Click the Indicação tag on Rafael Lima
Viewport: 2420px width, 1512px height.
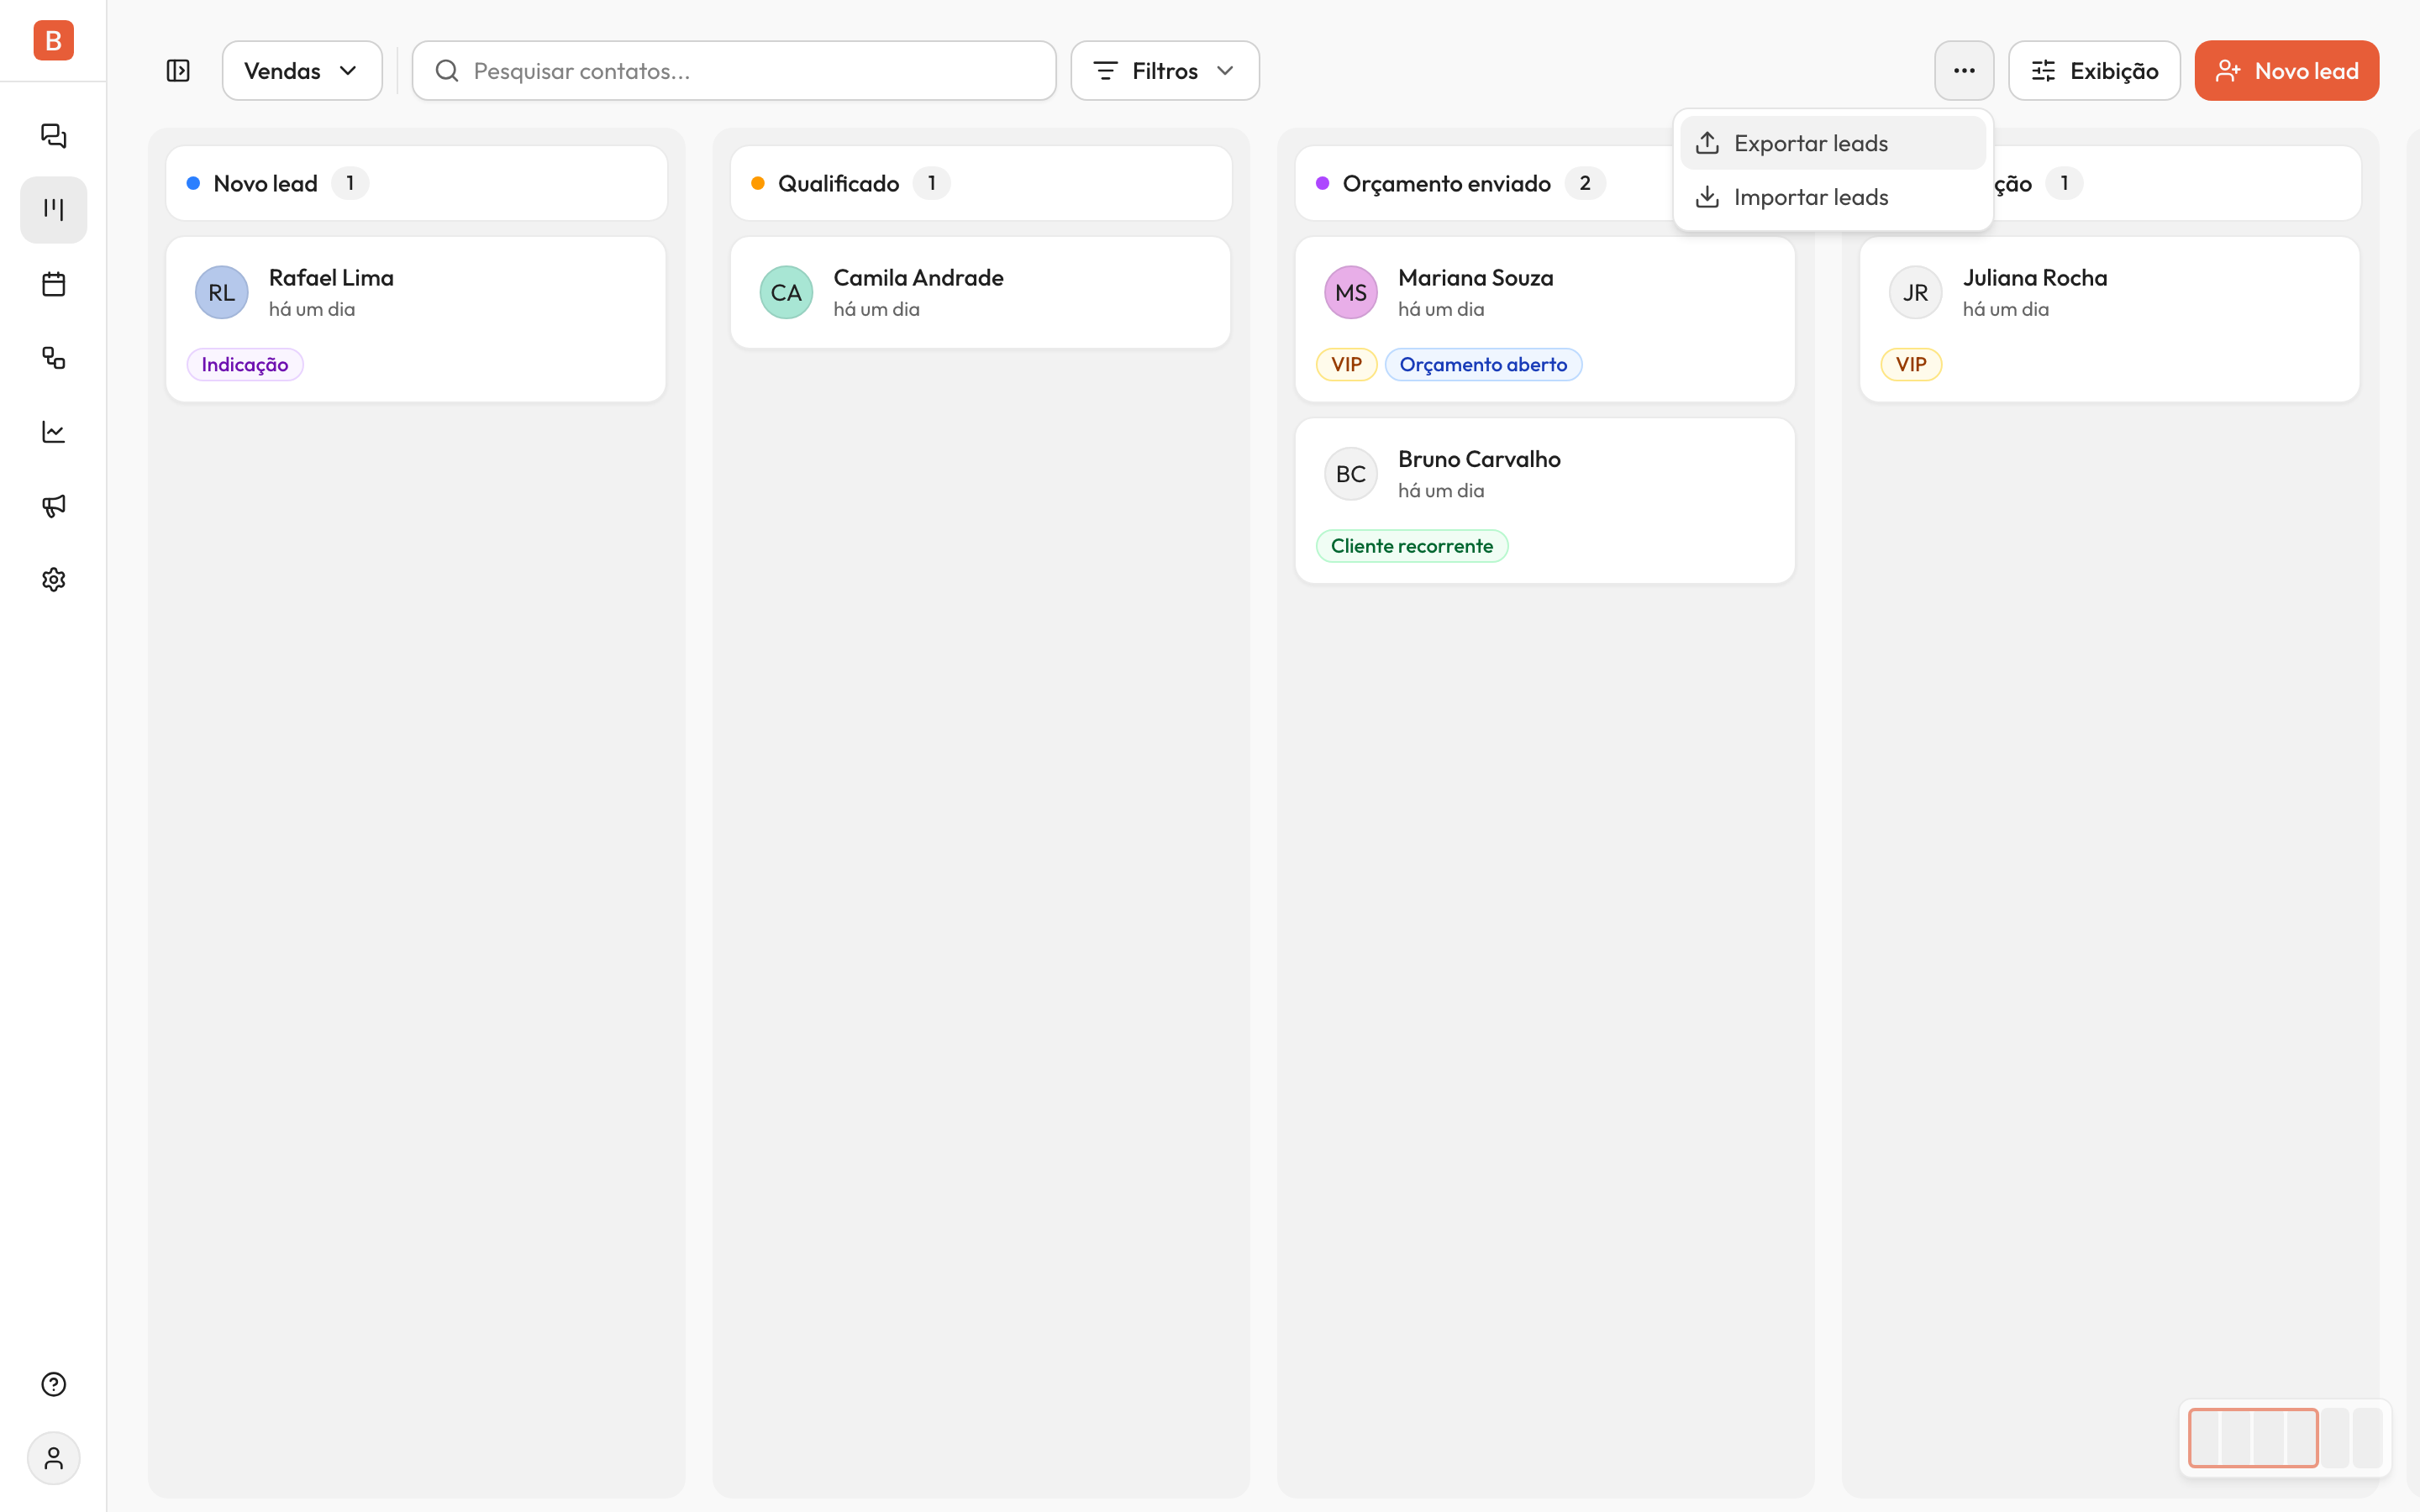pos(245,365)
